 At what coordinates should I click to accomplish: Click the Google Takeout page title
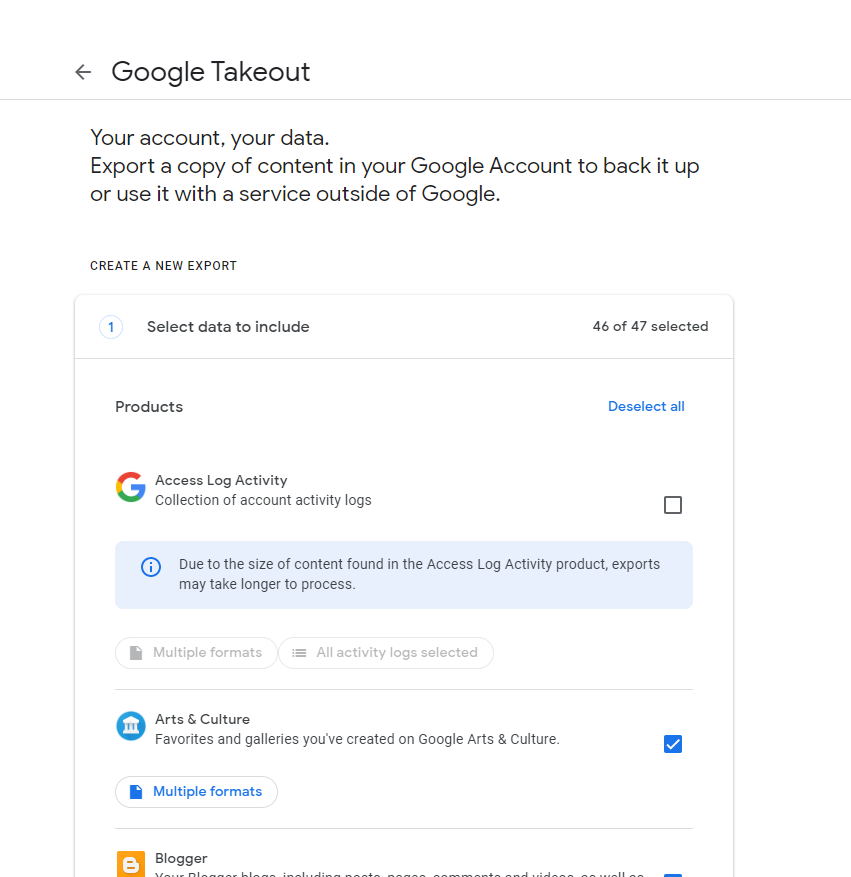click(x=211, y=72)
